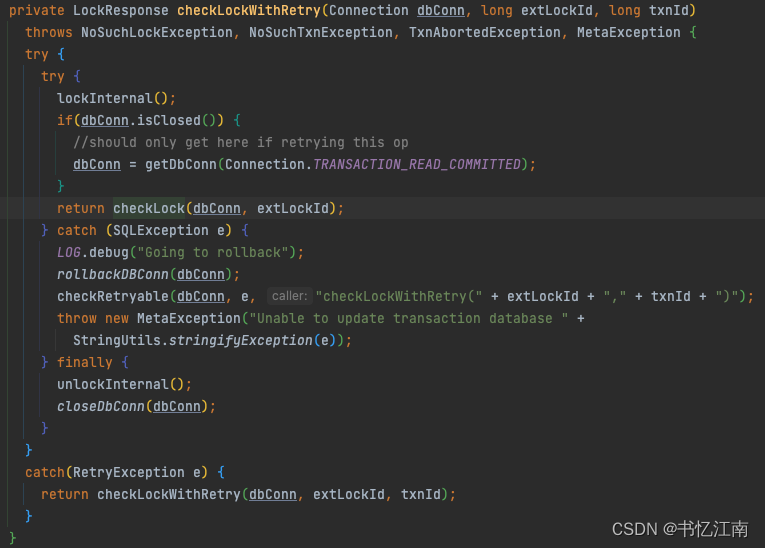Screen dimensions: 765x548
Task: Click the stringifyException call
Action: tap(241, 340)
